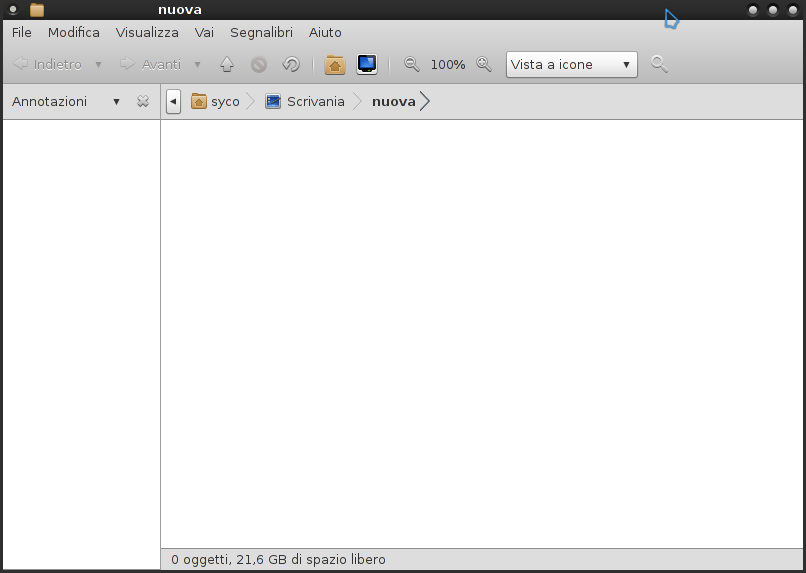Select nuova in the path bar
Screen dimensions: 806x573
pyautogui.click(x=394, y=102)
